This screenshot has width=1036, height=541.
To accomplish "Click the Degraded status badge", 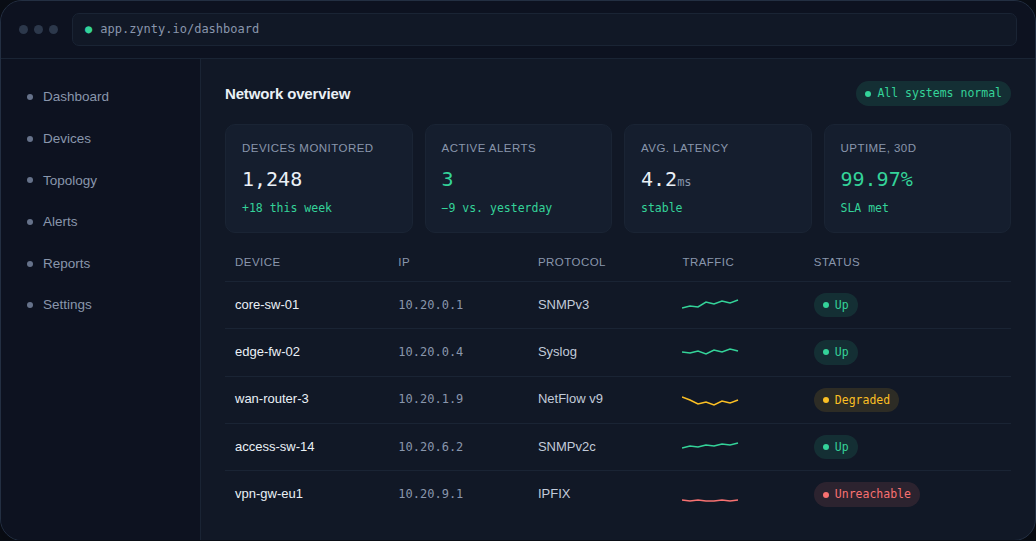I will pyautogui.click(x=856, y=400).
